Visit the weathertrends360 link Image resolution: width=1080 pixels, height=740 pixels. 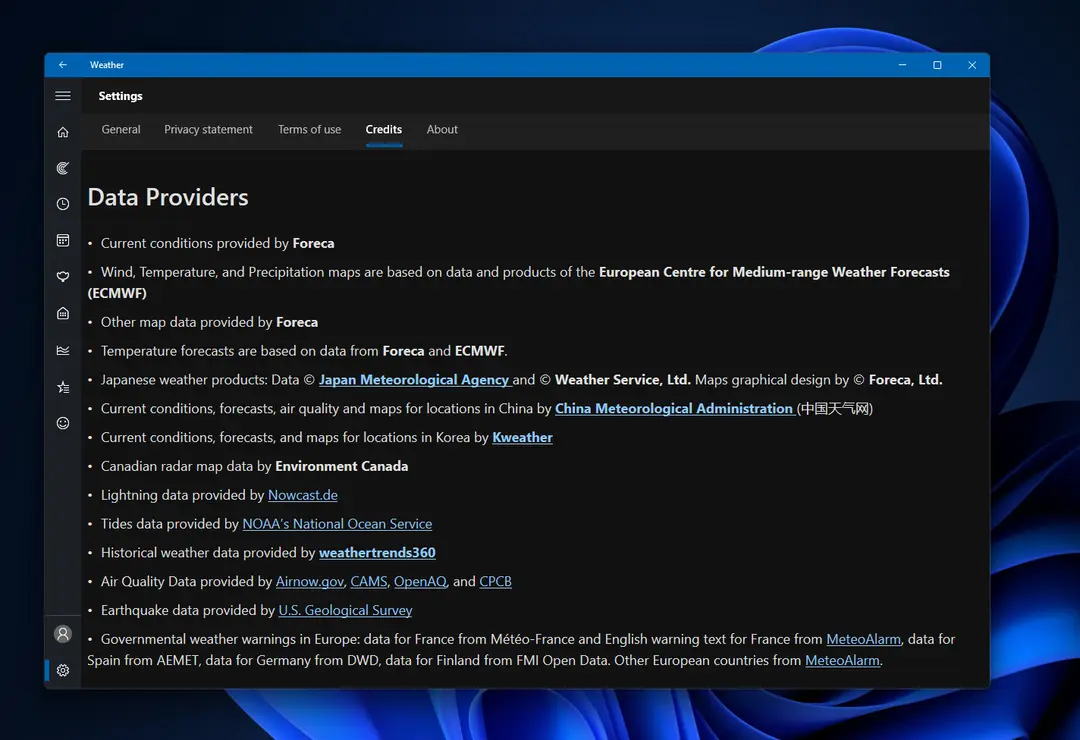coord(377,553)
